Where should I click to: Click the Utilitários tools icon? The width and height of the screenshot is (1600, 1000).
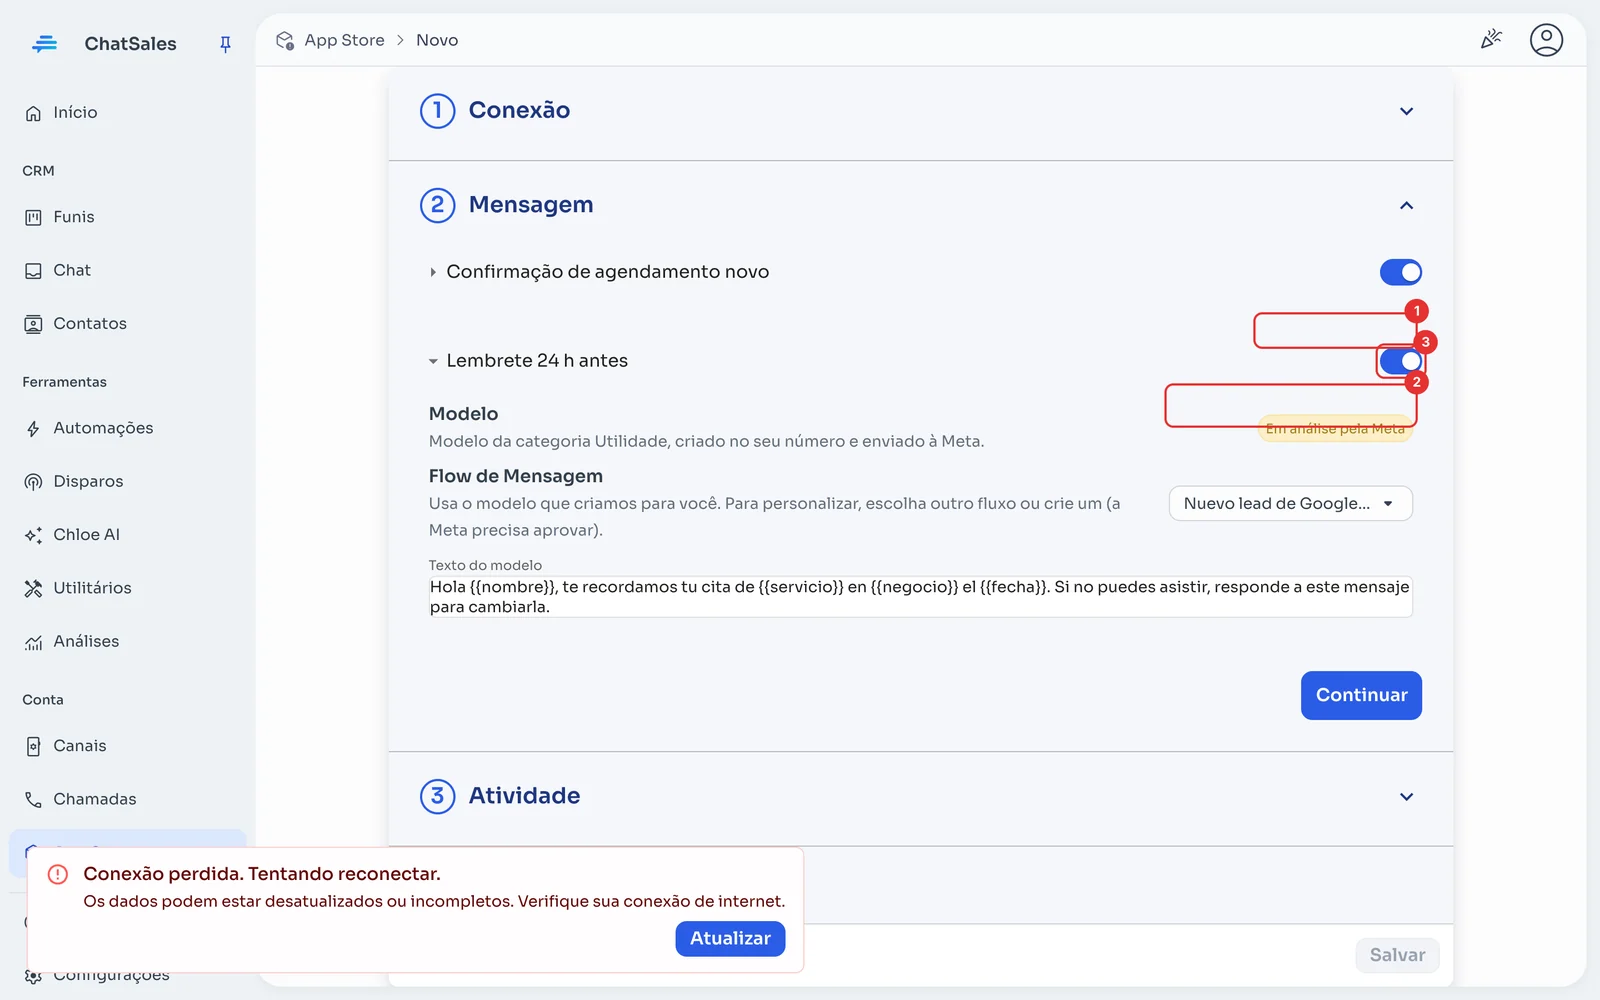[x=33, y=588]
